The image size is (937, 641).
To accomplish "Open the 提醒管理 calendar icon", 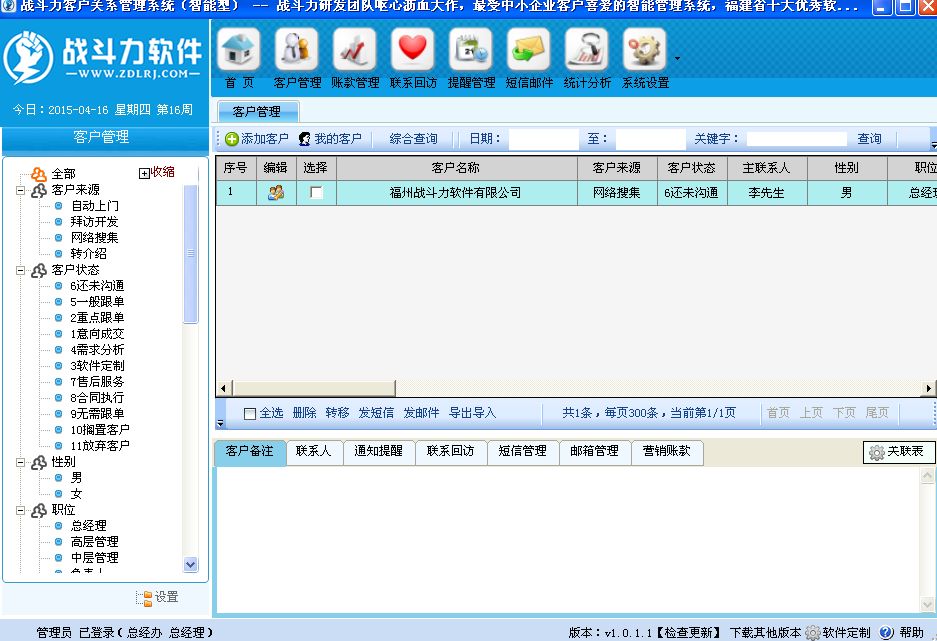I will 470,49.
